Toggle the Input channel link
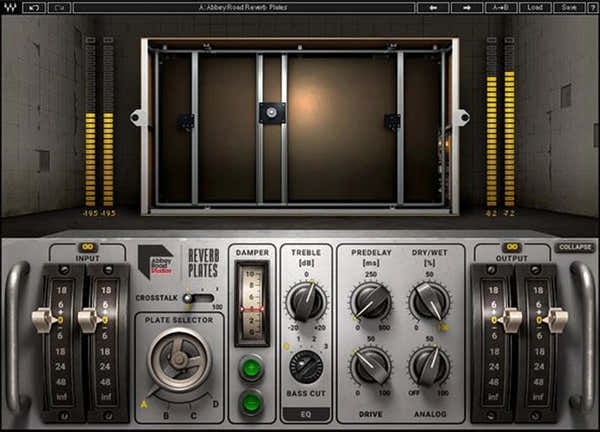 click(88, 247)
